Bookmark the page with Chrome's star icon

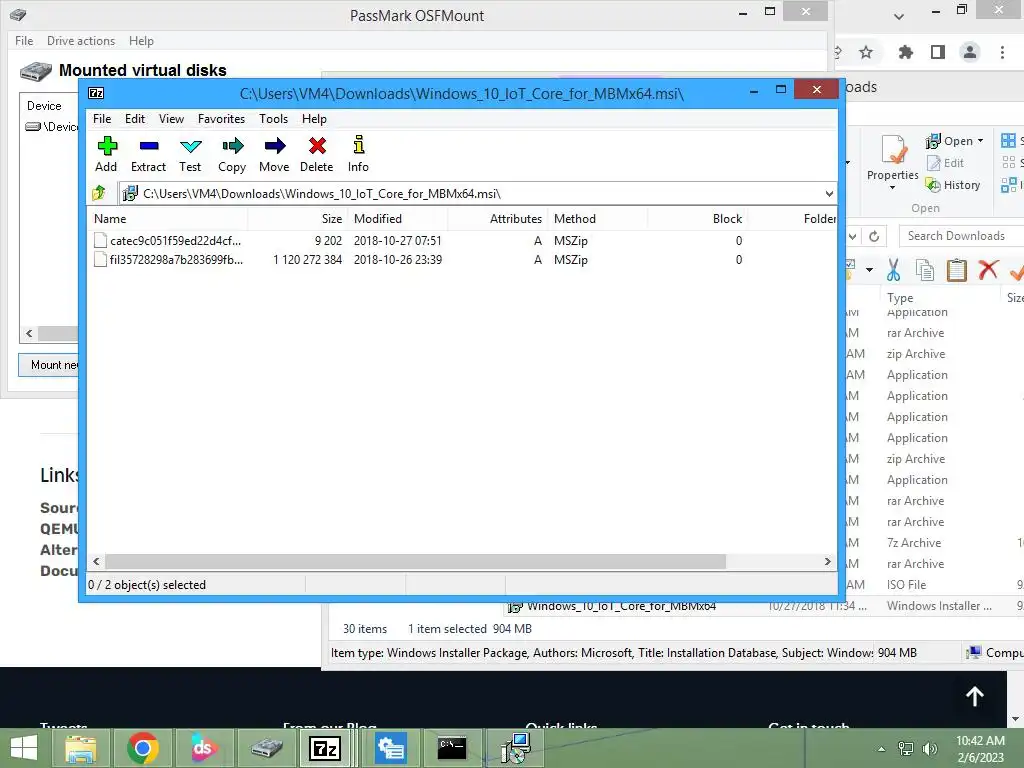[x=866, y=52]
